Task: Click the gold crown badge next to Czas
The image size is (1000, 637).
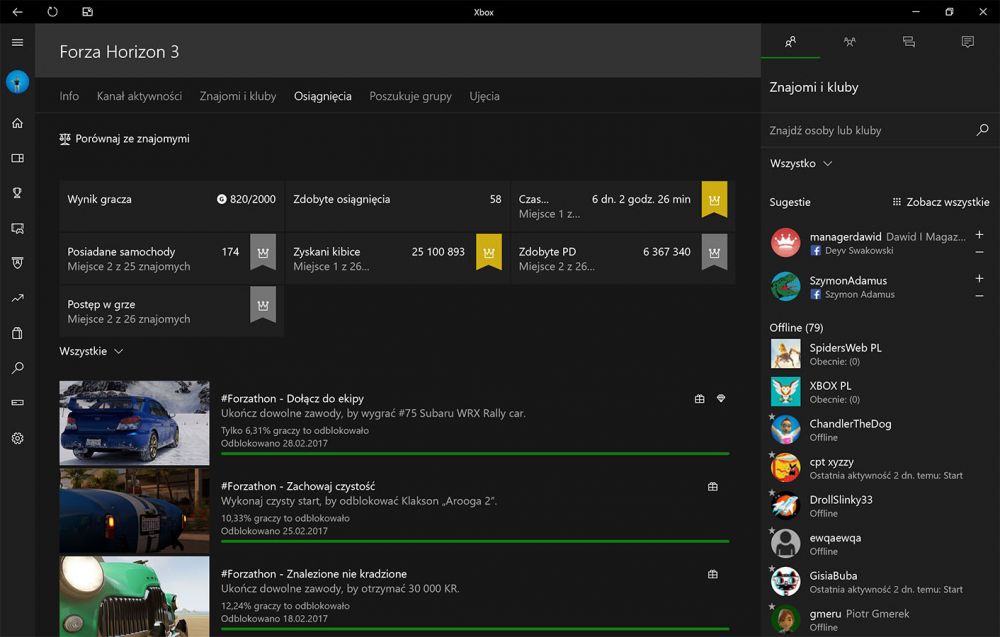Action: [x=714, y=199]
